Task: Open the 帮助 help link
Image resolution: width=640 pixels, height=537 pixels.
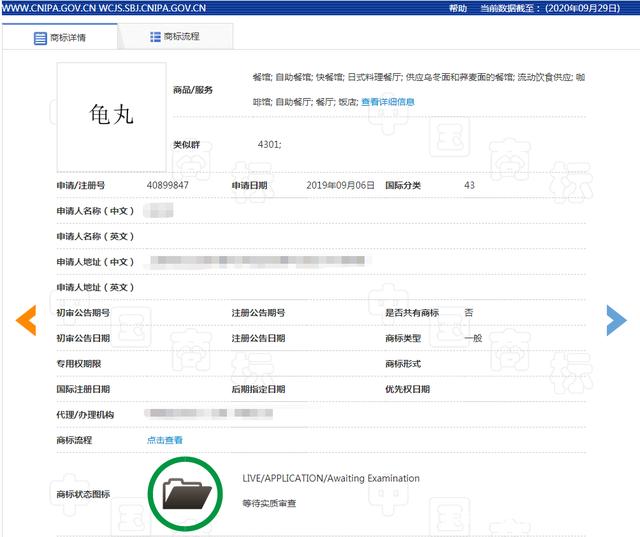Action: (458, 7)
